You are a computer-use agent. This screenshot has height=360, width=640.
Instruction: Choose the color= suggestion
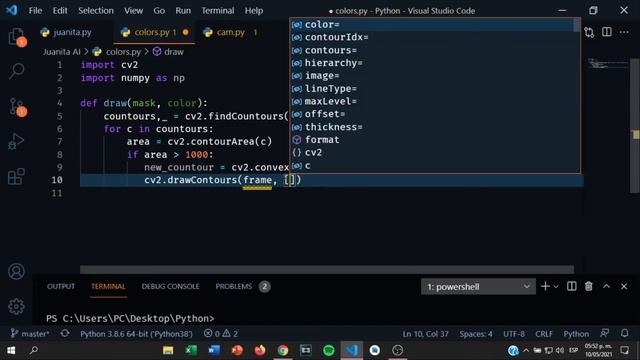[432, 24]
